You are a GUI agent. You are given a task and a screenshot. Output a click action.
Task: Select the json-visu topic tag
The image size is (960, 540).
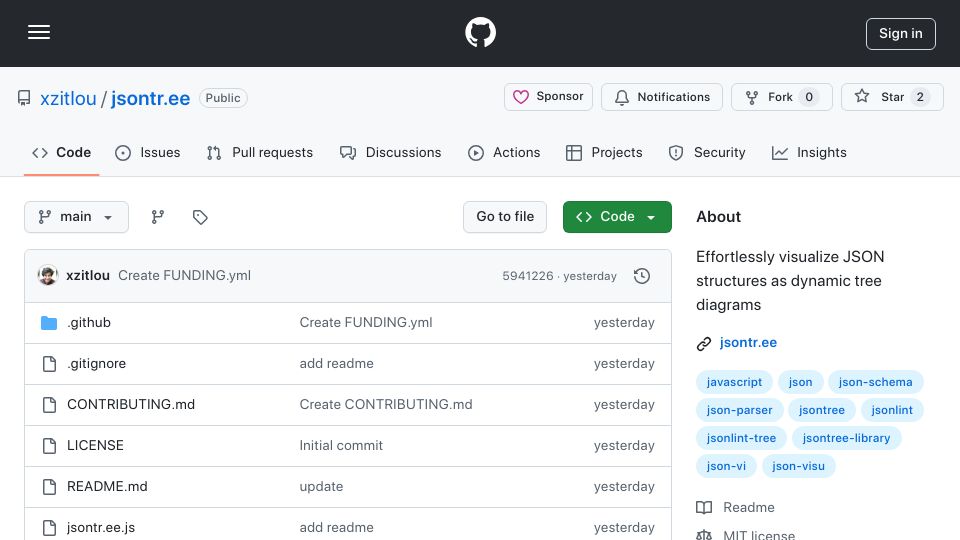tap(798, 467)
